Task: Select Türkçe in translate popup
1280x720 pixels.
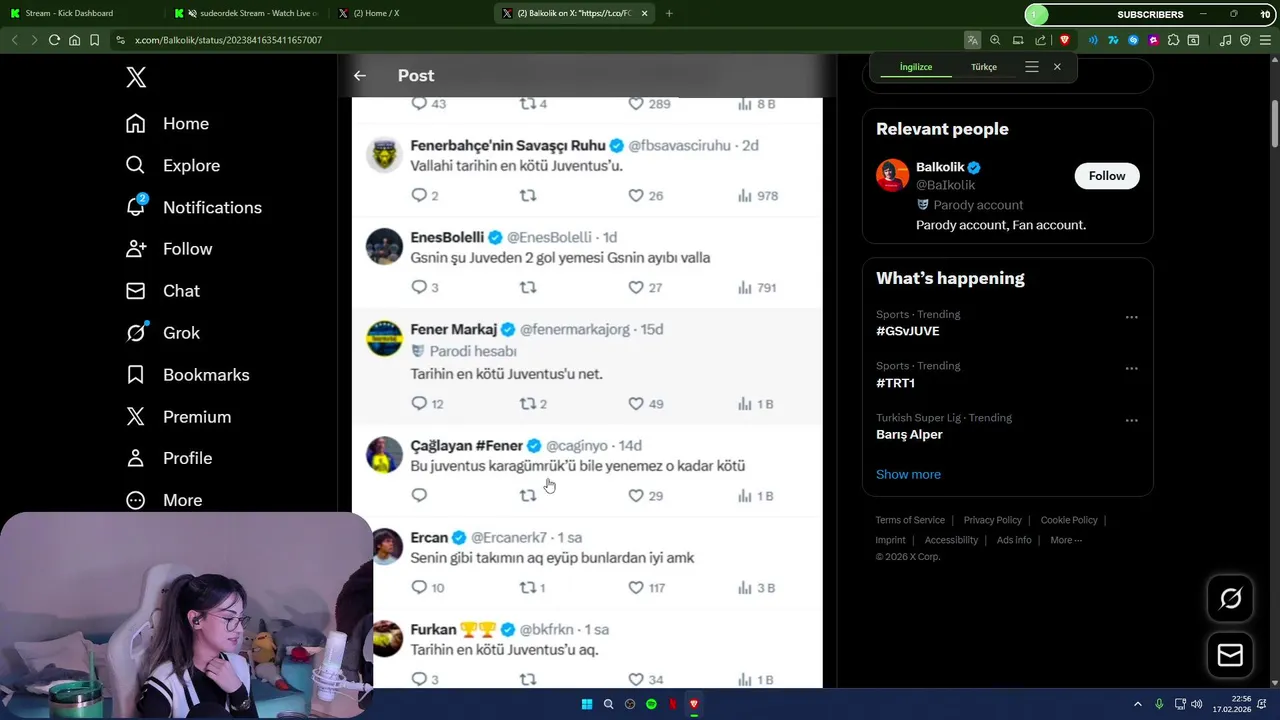Action: [984, 67]
